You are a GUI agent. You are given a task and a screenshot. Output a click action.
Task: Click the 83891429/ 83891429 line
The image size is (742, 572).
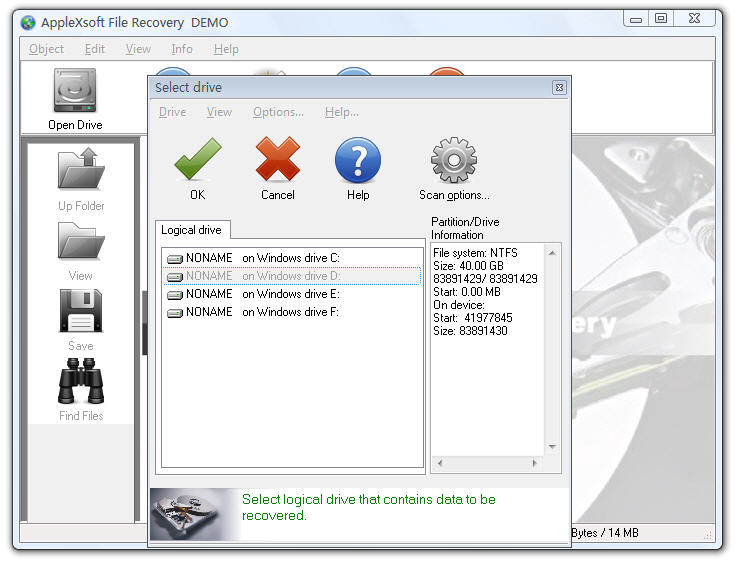[x=486, y=279]
